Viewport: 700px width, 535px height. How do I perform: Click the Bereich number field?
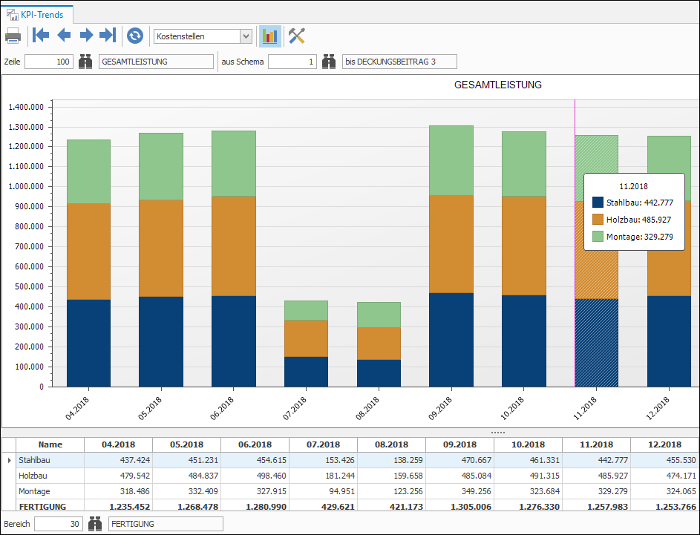point(58,524)
